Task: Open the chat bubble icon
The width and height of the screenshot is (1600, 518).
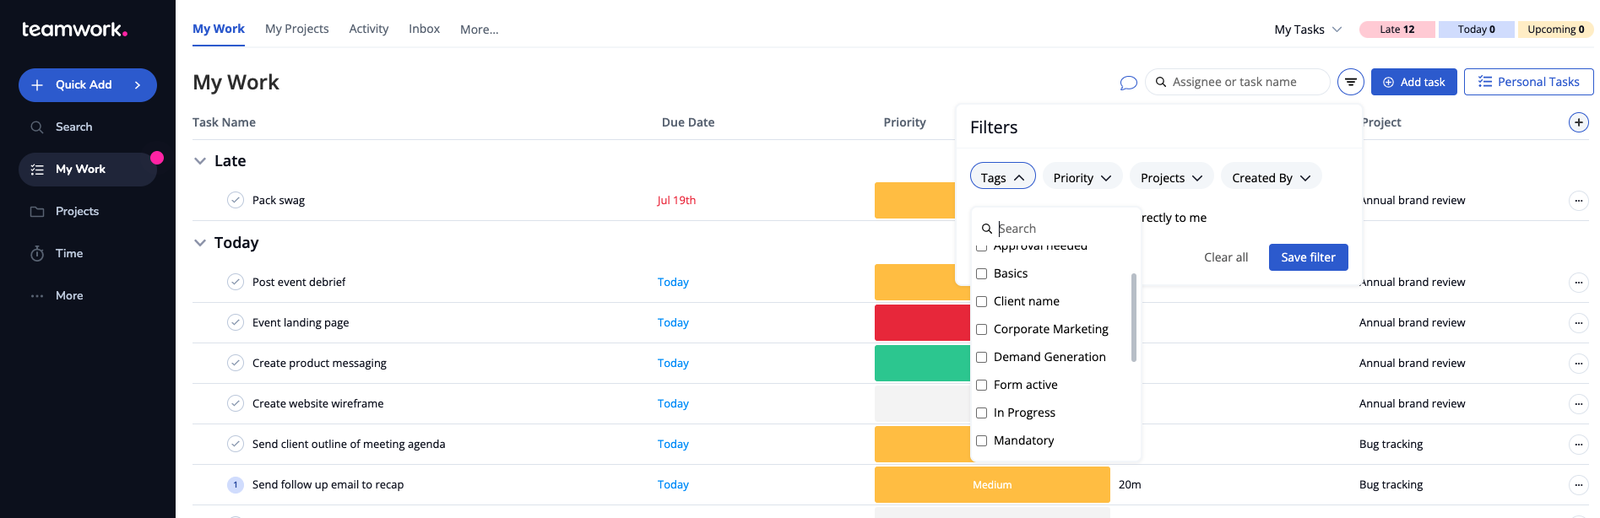Action: [x=1128, y=83]
